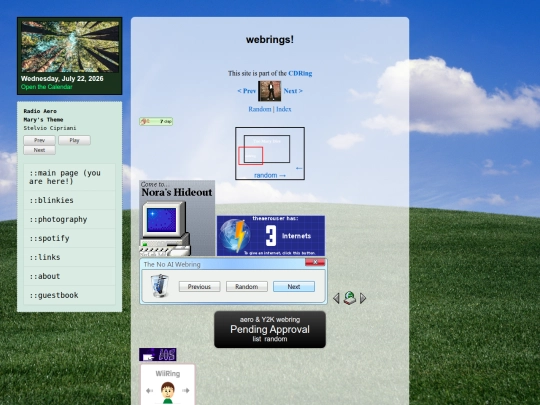Click the retro computer image in Nora's Hideout
Screen dimensions: 540x405
click(x=165, y=229)
